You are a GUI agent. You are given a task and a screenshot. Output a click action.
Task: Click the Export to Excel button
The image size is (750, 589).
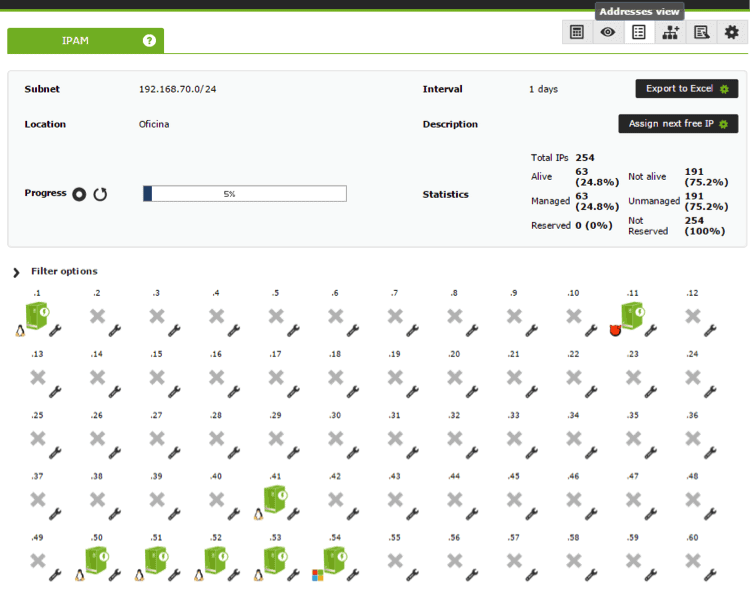[x=686, y=89]
